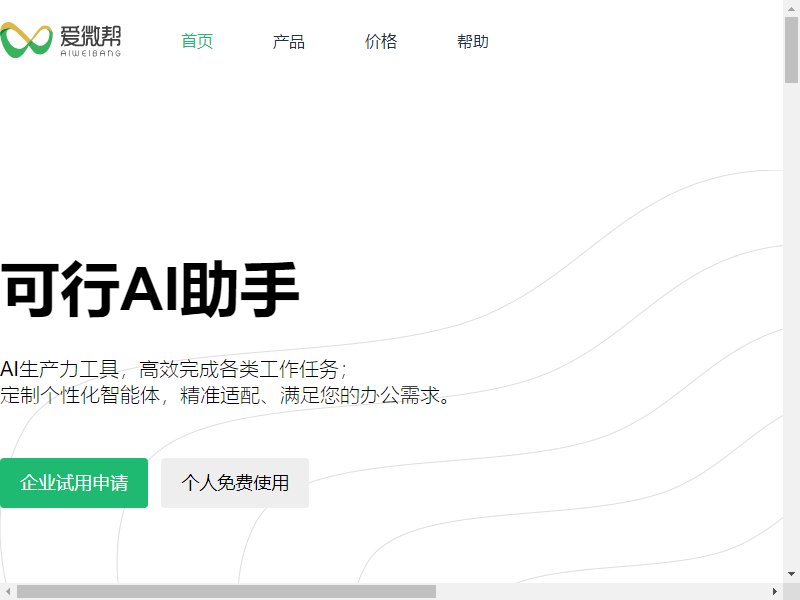Screen dimensions: 800x600
Task: Open the 首页 nav tab
Action: (x=197, y=41)
